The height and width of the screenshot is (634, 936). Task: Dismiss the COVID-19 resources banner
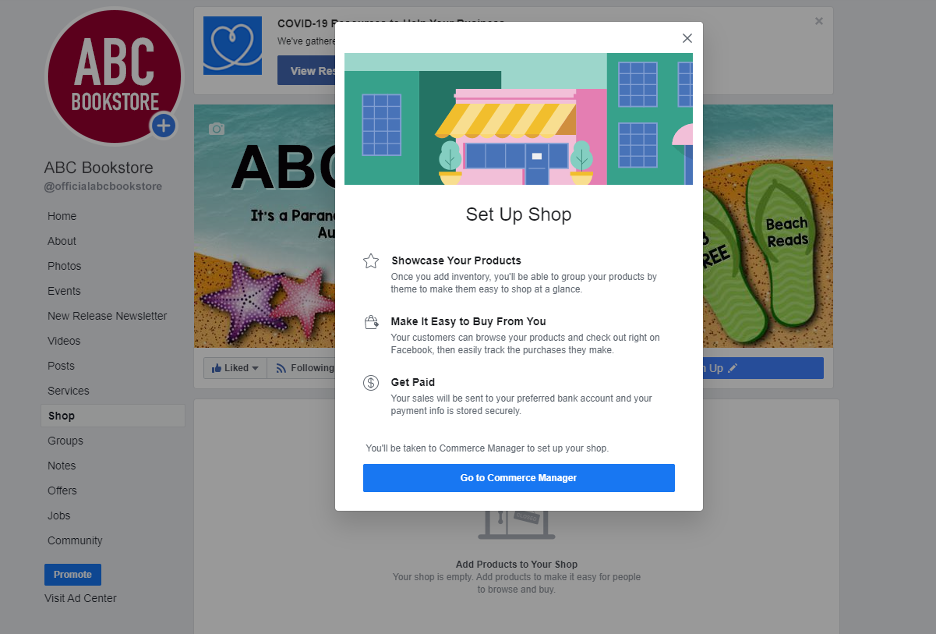(x=819, y=21)
